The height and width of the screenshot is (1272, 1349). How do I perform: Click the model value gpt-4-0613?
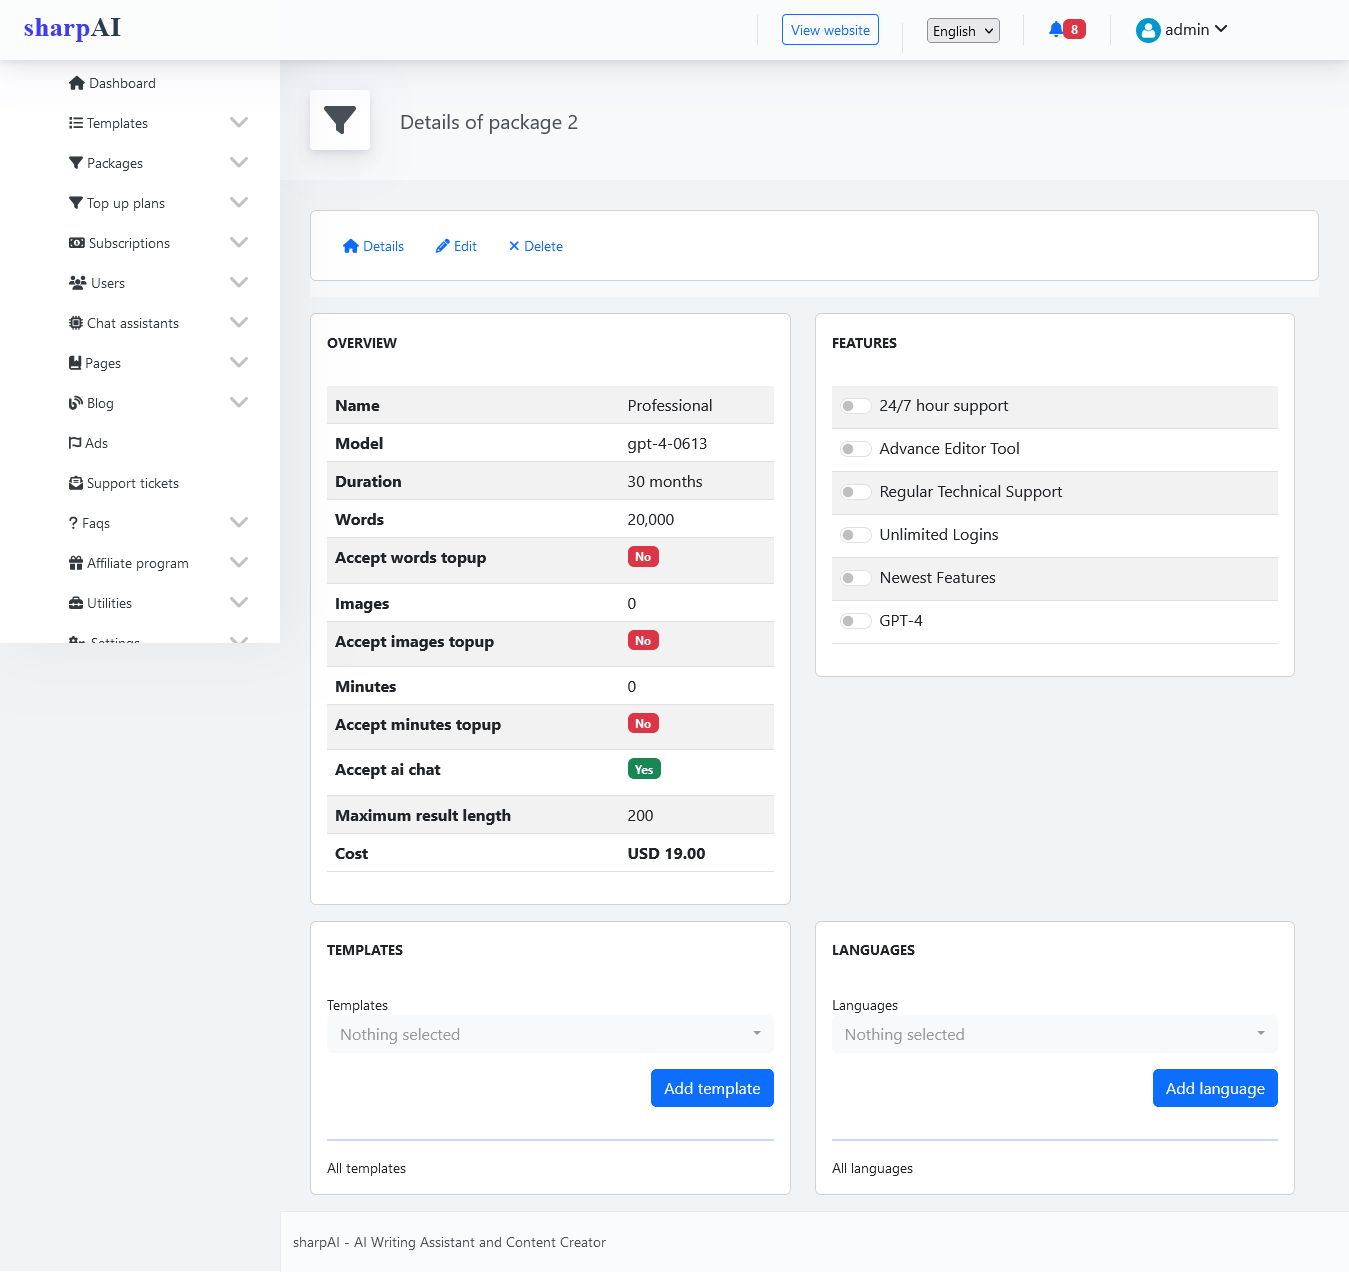tap(667, 443)
